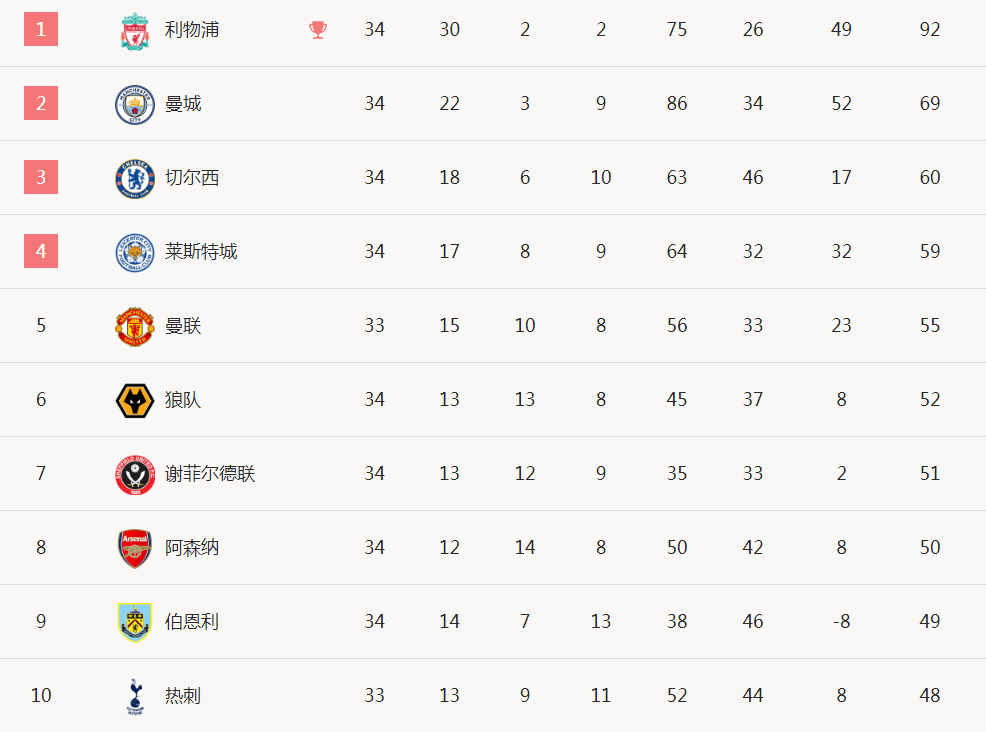Click the Chelsea club crest
Viewport: 986px width, 732px height.
135,179
